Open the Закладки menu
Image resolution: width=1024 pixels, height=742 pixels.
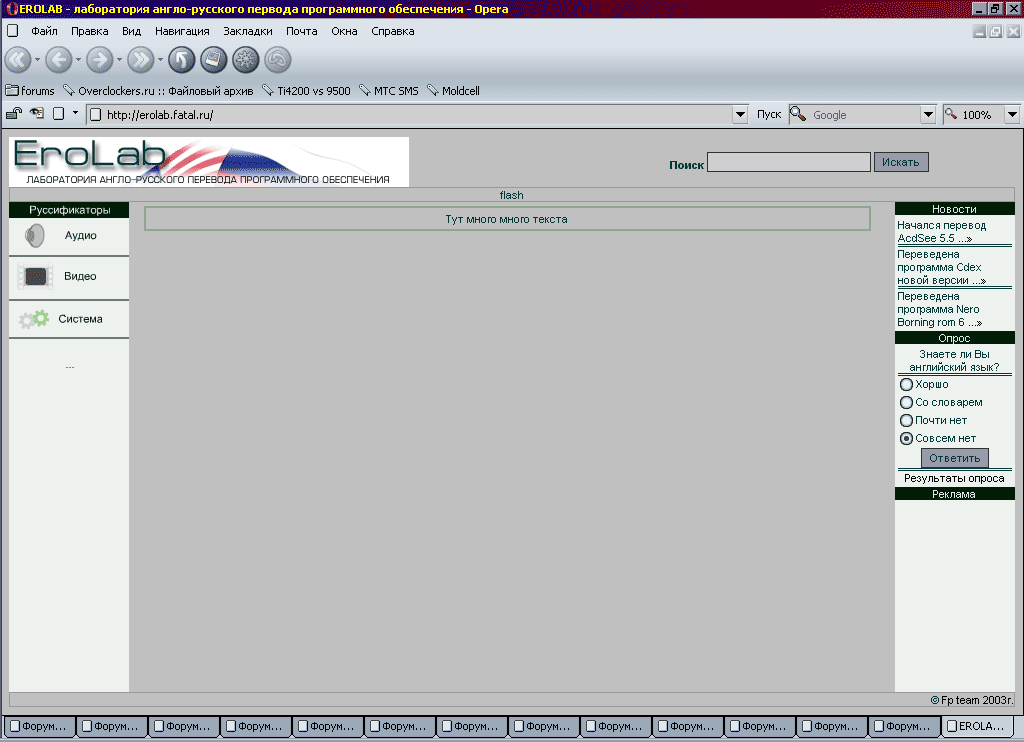click(248, 31)
